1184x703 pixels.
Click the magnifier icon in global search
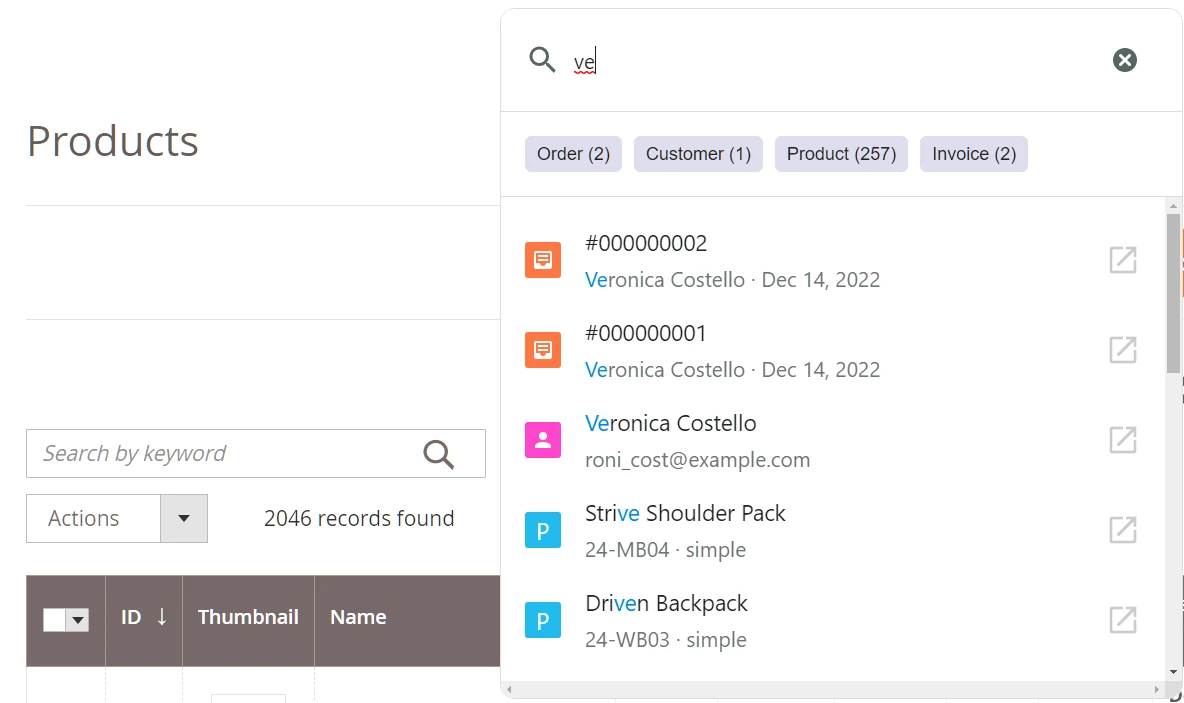(542, 60)
